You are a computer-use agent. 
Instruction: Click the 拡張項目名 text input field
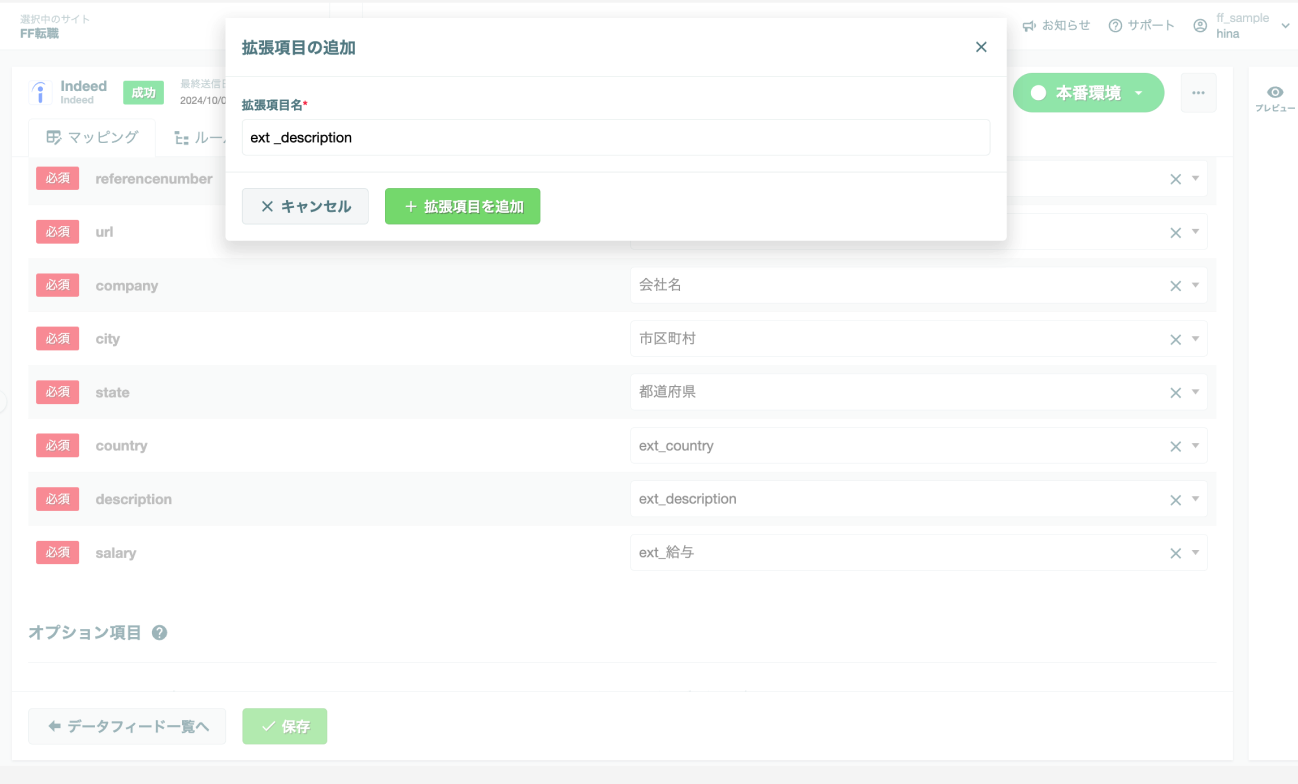tap(614, 138)
